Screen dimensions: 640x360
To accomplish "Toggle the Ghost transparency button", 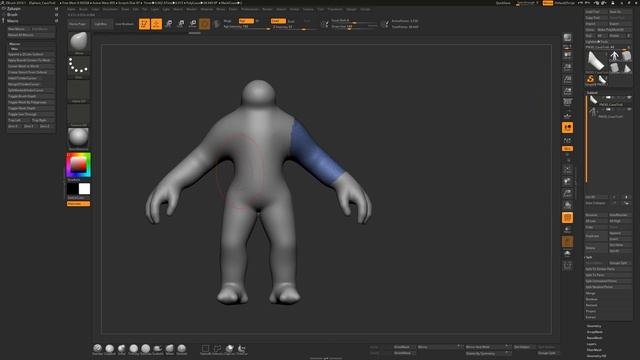I will tap(567, 242).
